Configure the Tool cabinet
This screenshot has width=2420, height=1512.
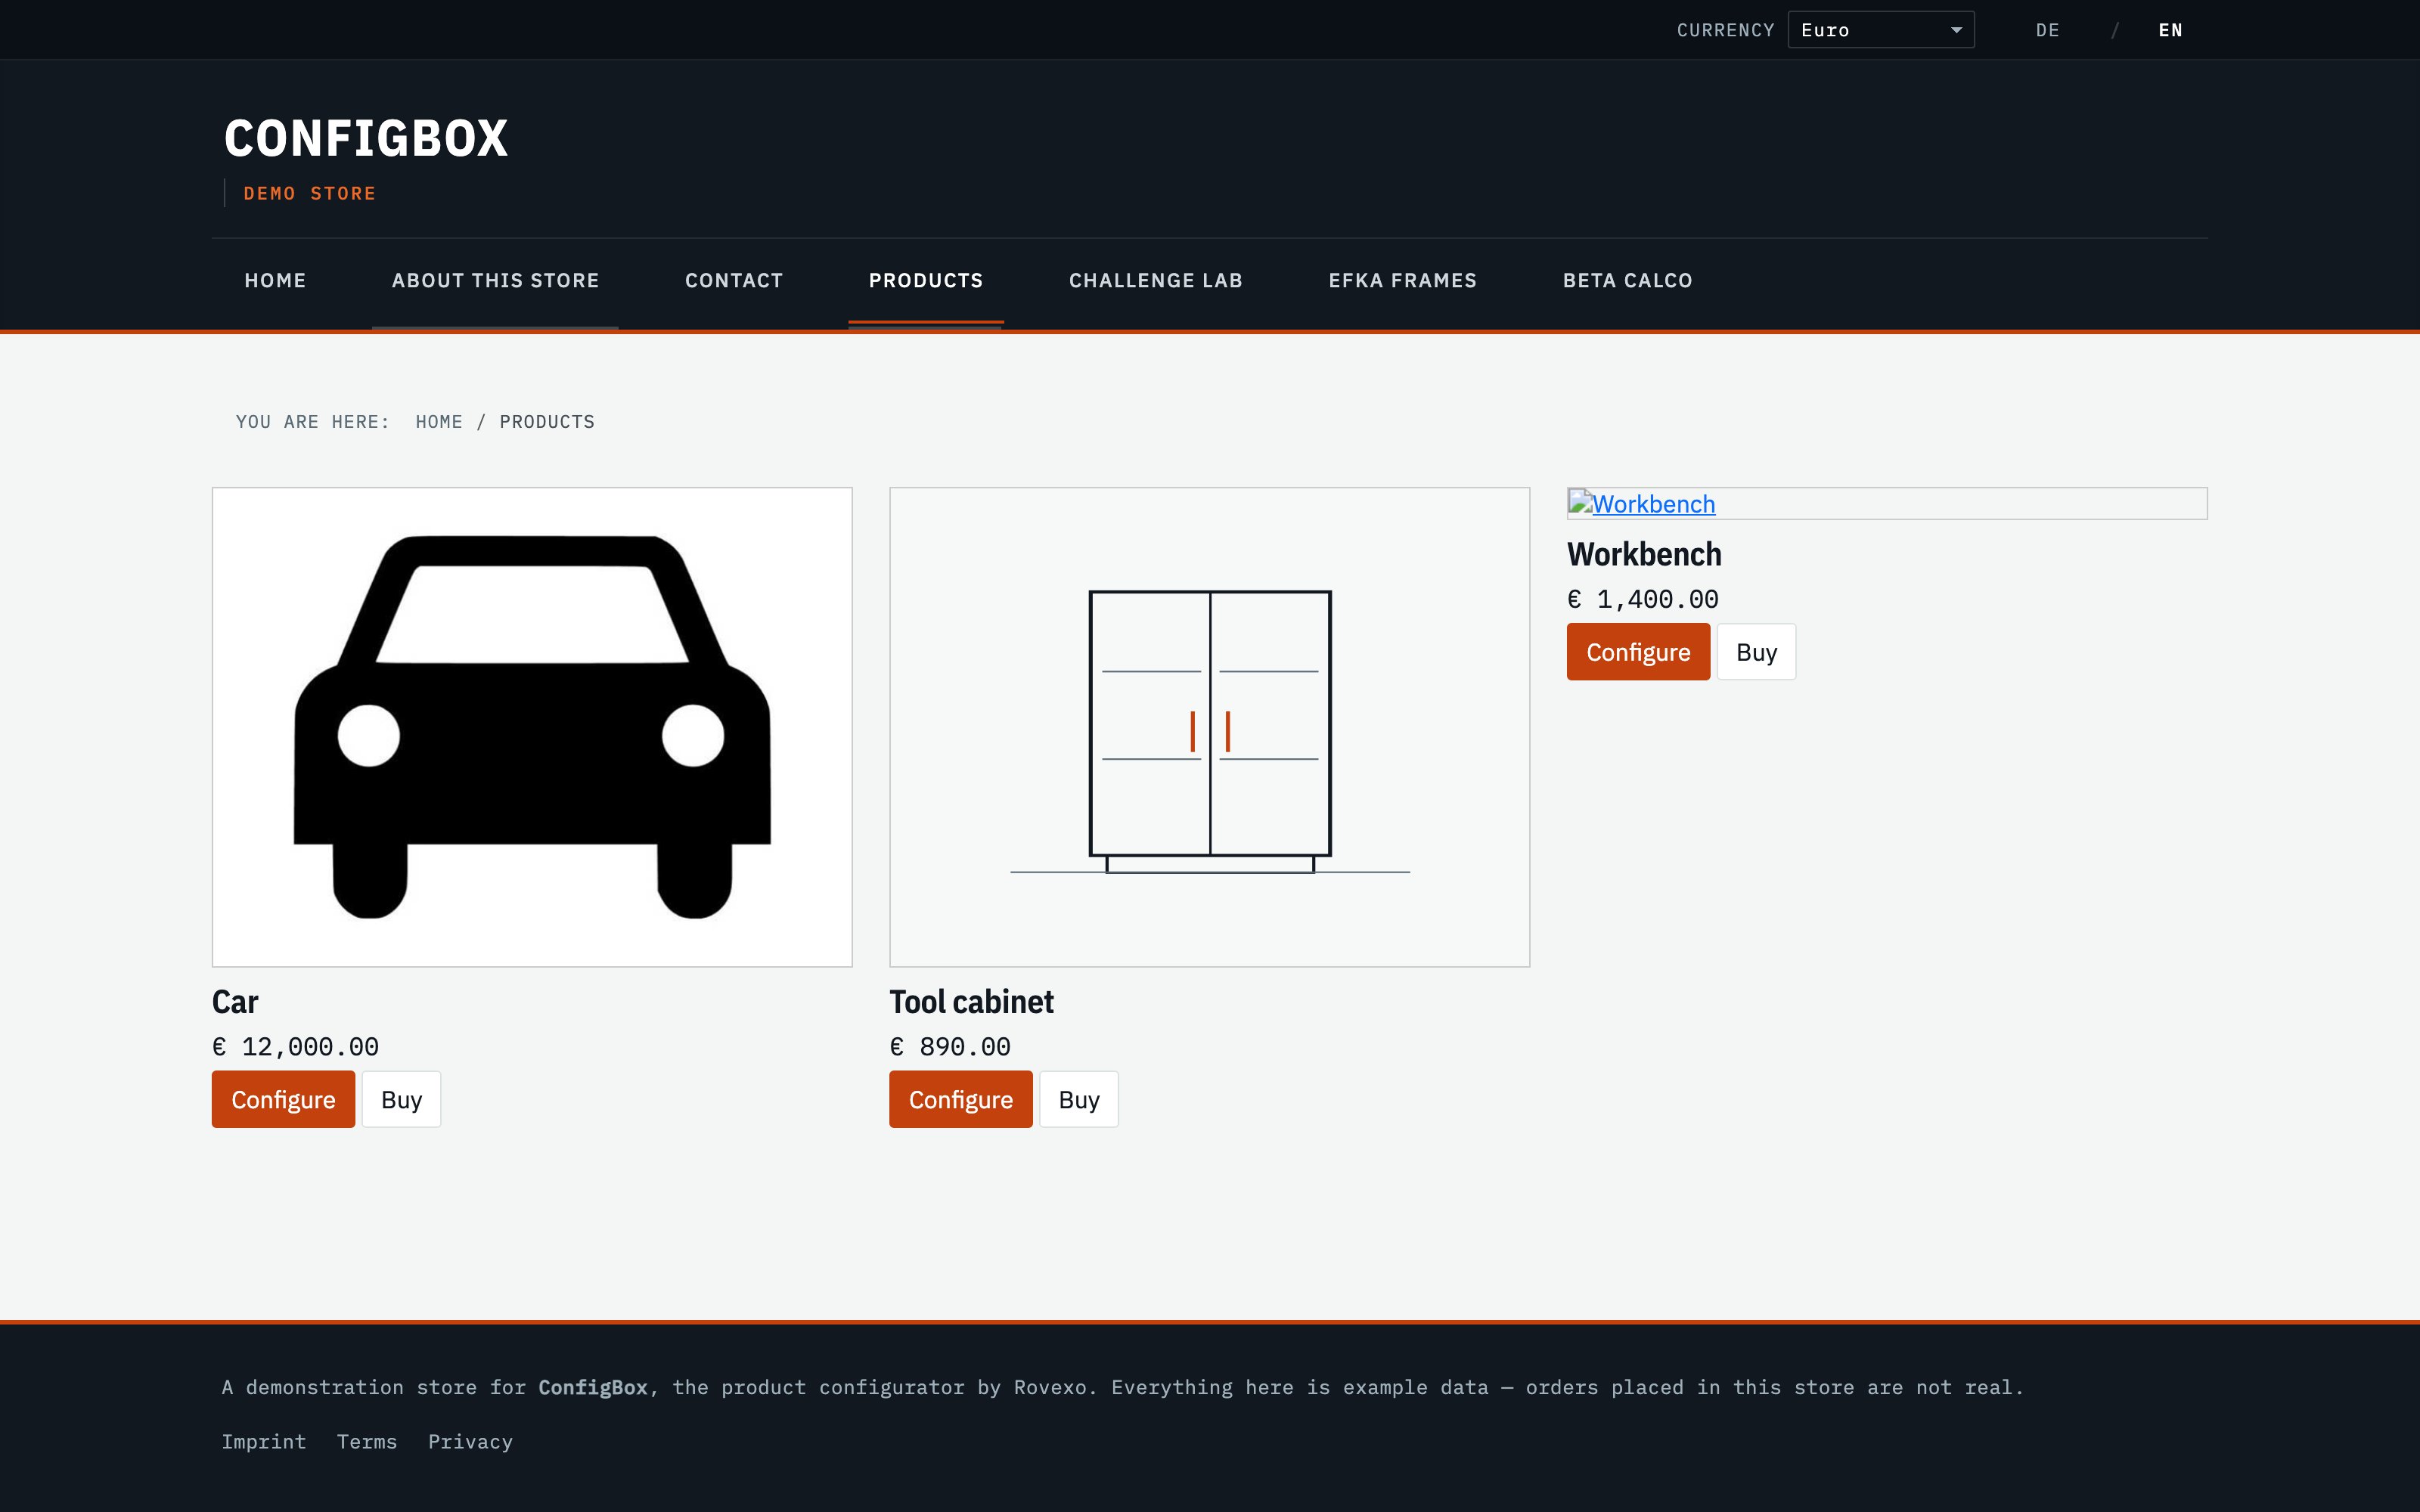coord(960,1099)
